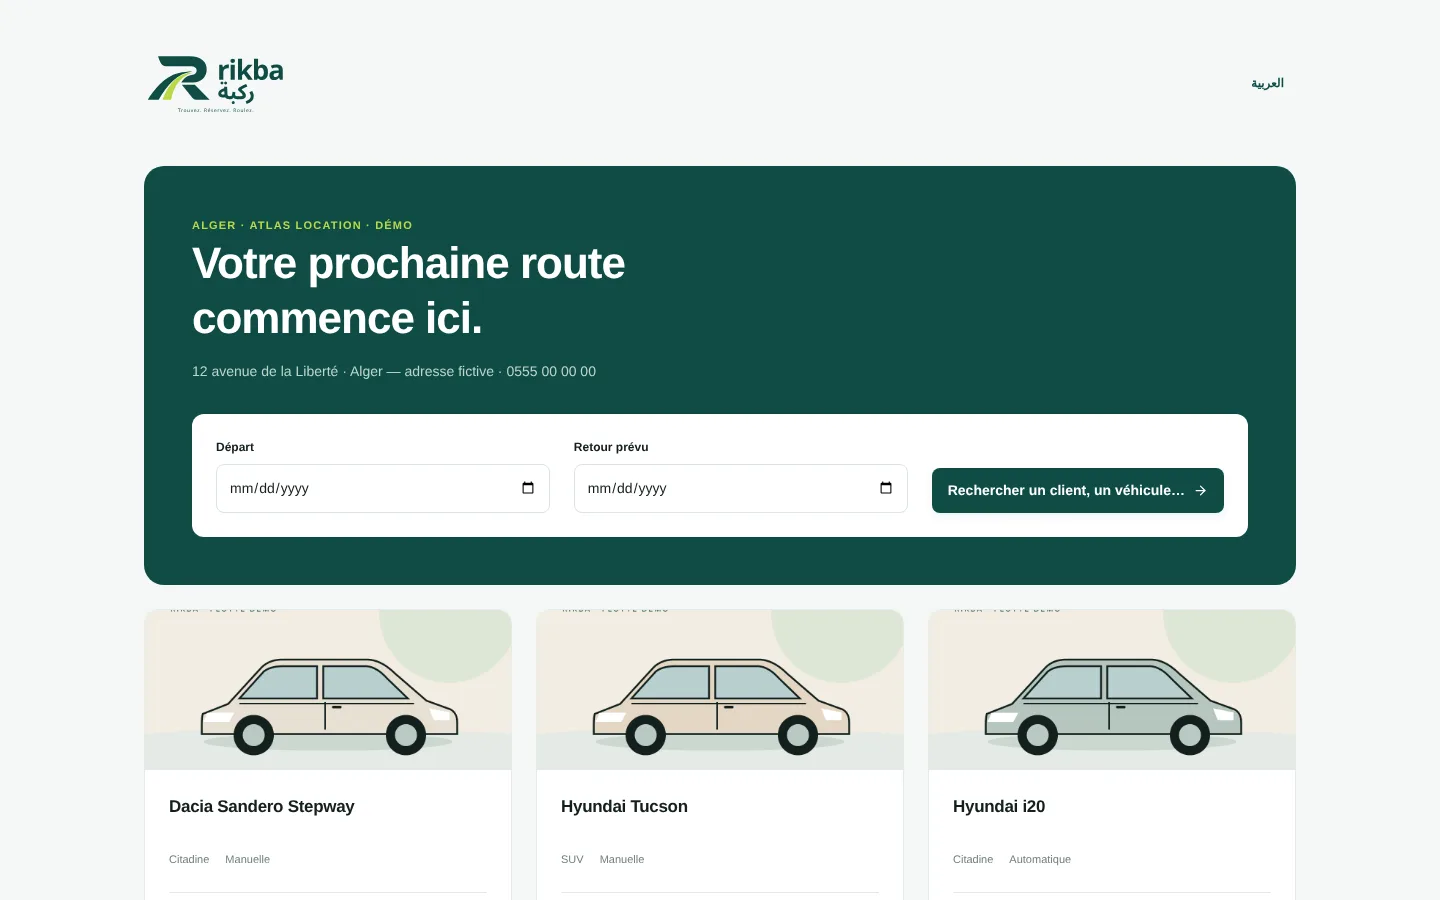Image resolution: width=1440 pixels, height=900 pixels.
Task: Click the 'Retour prévu' field label
Action: point(611,447)
